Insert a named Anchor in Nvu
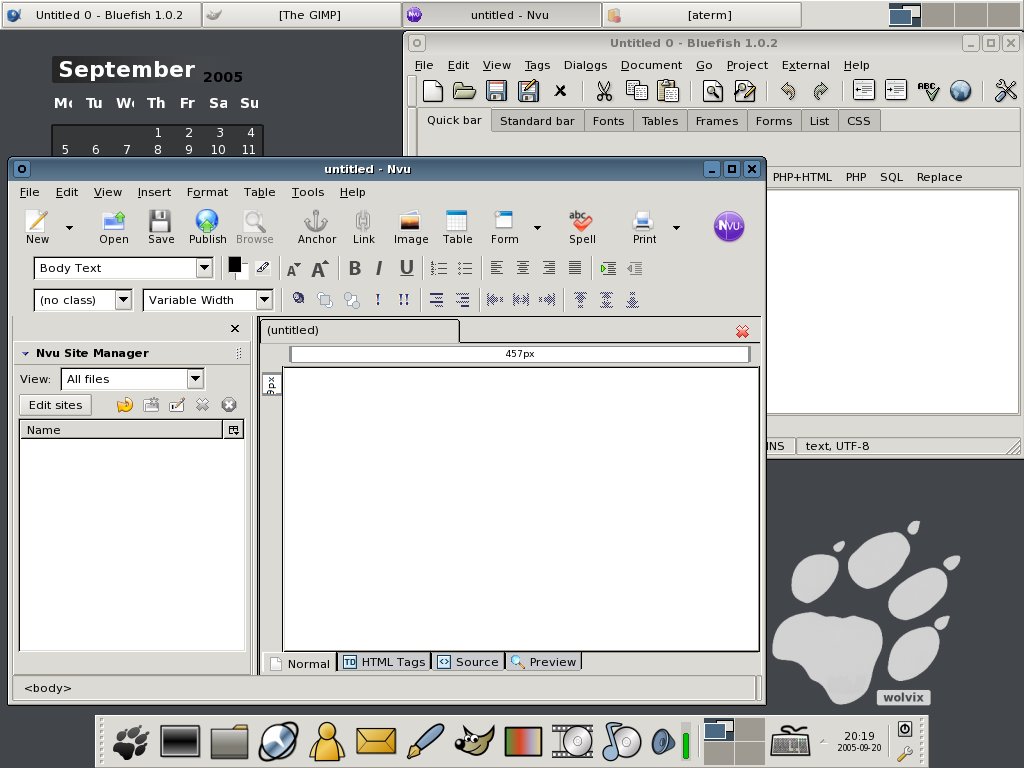 pos(317,227)
